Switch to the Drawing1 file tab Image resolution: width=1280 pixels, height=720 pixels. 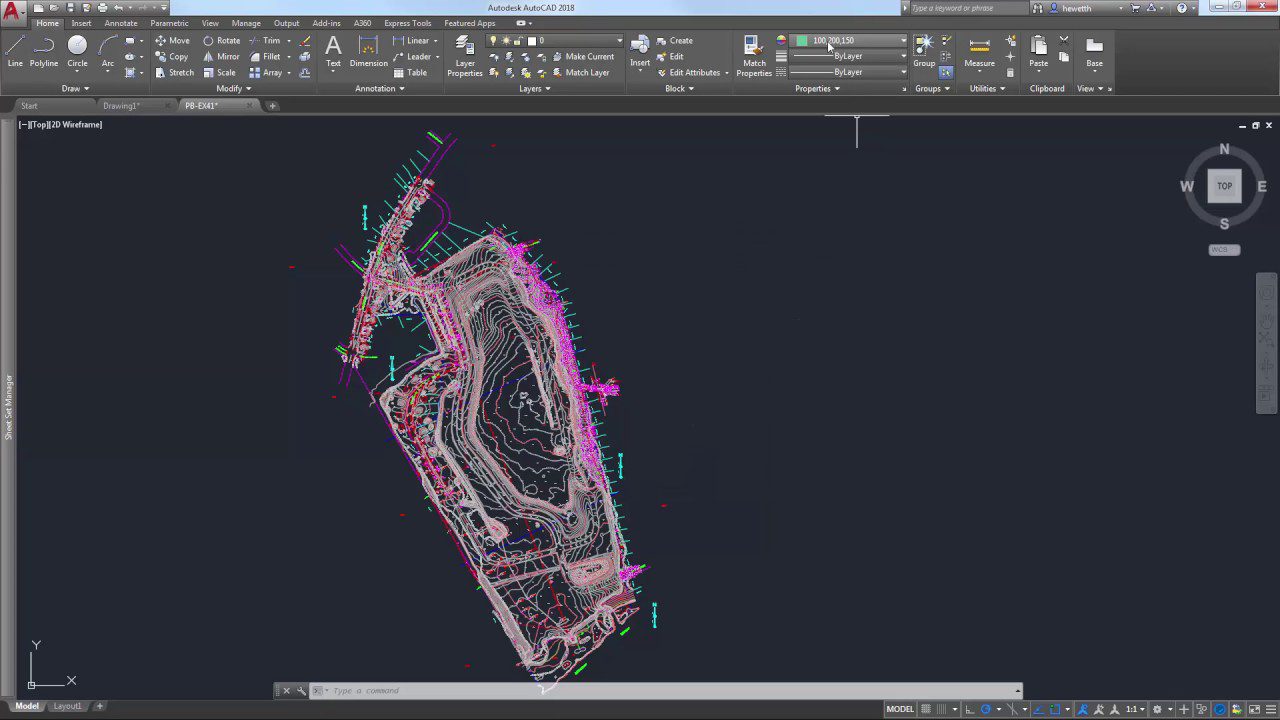coord(121,106)
